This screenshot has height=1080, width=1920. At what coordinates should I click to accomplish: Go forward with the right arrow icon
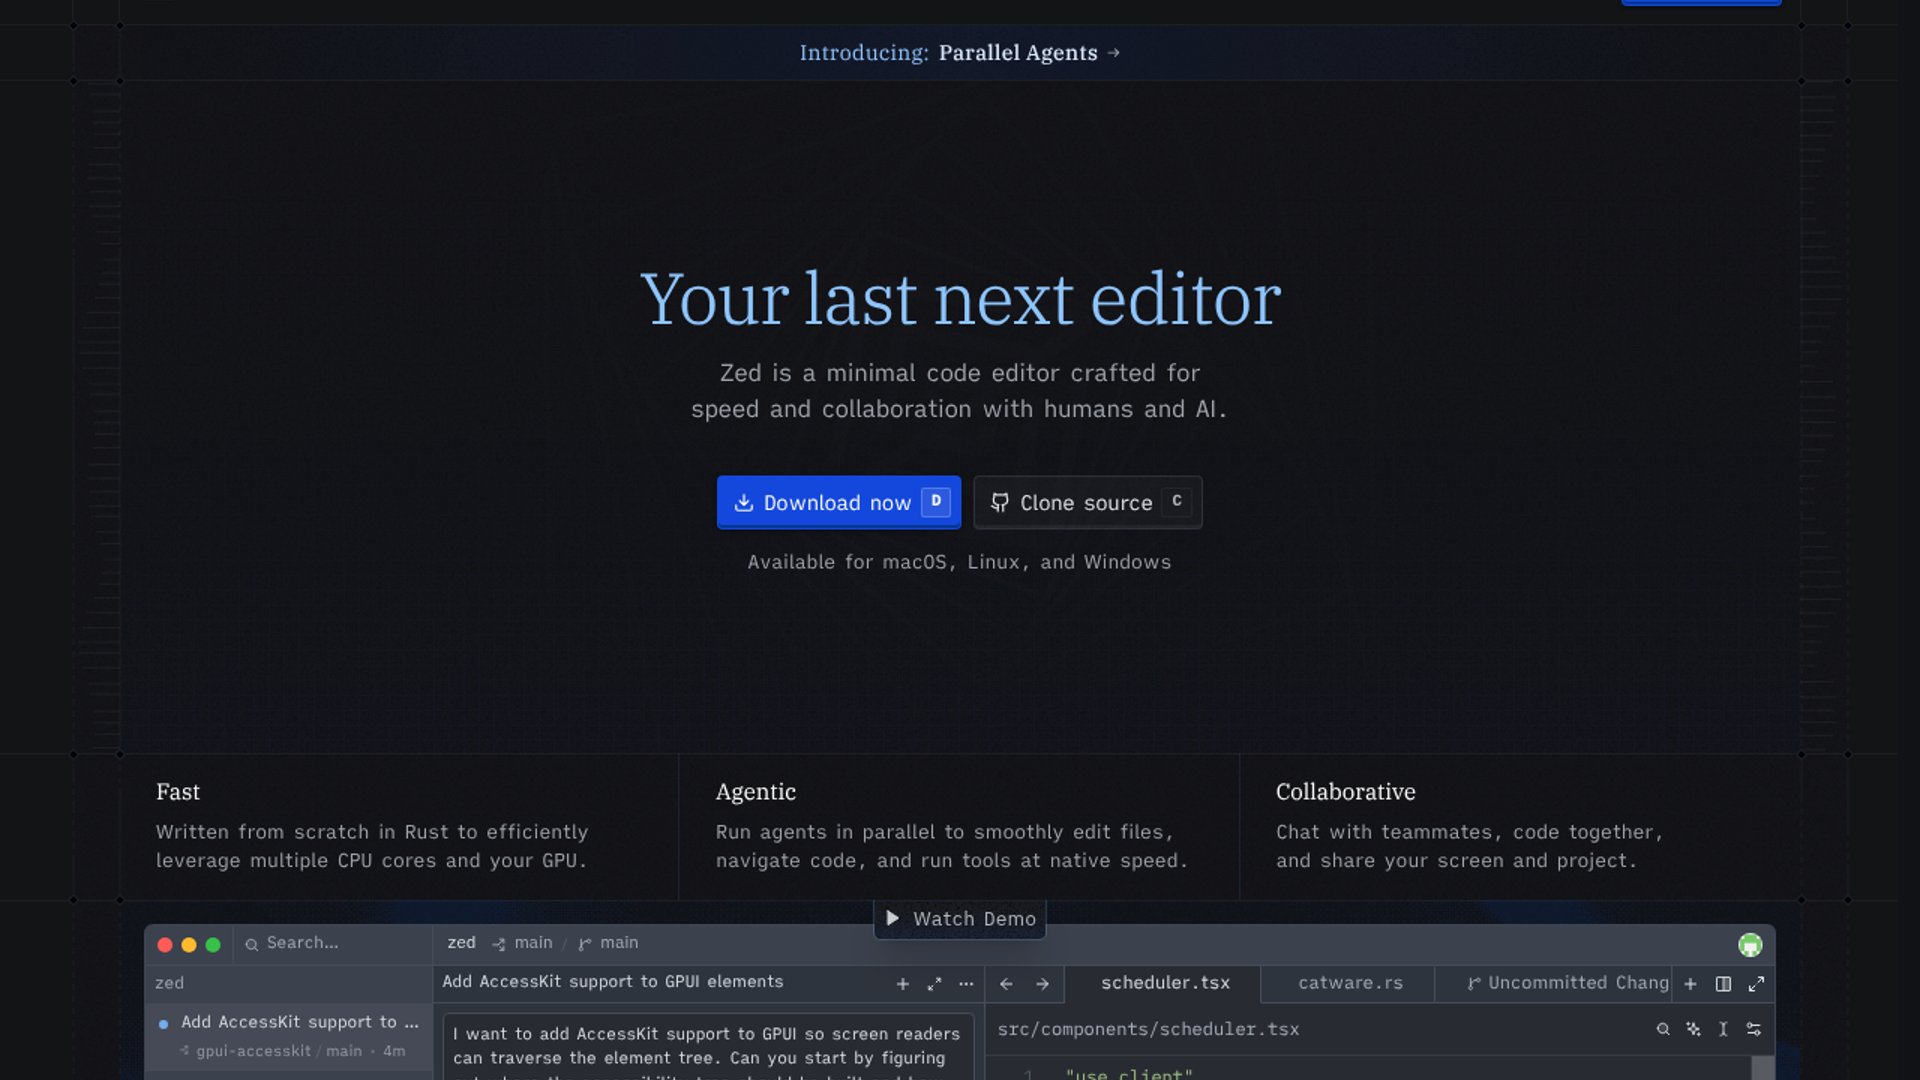point(1042,984)
